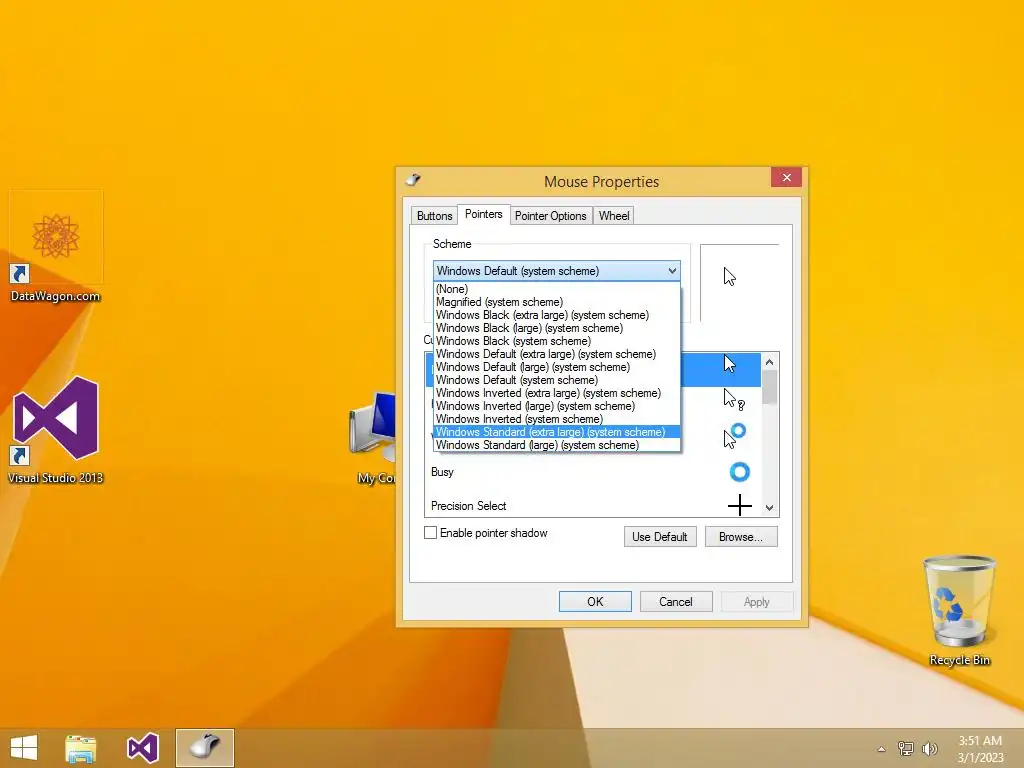1024x768 pixels.
Task: Choose Windows Black (large) scheme
Action: point(556,328)
